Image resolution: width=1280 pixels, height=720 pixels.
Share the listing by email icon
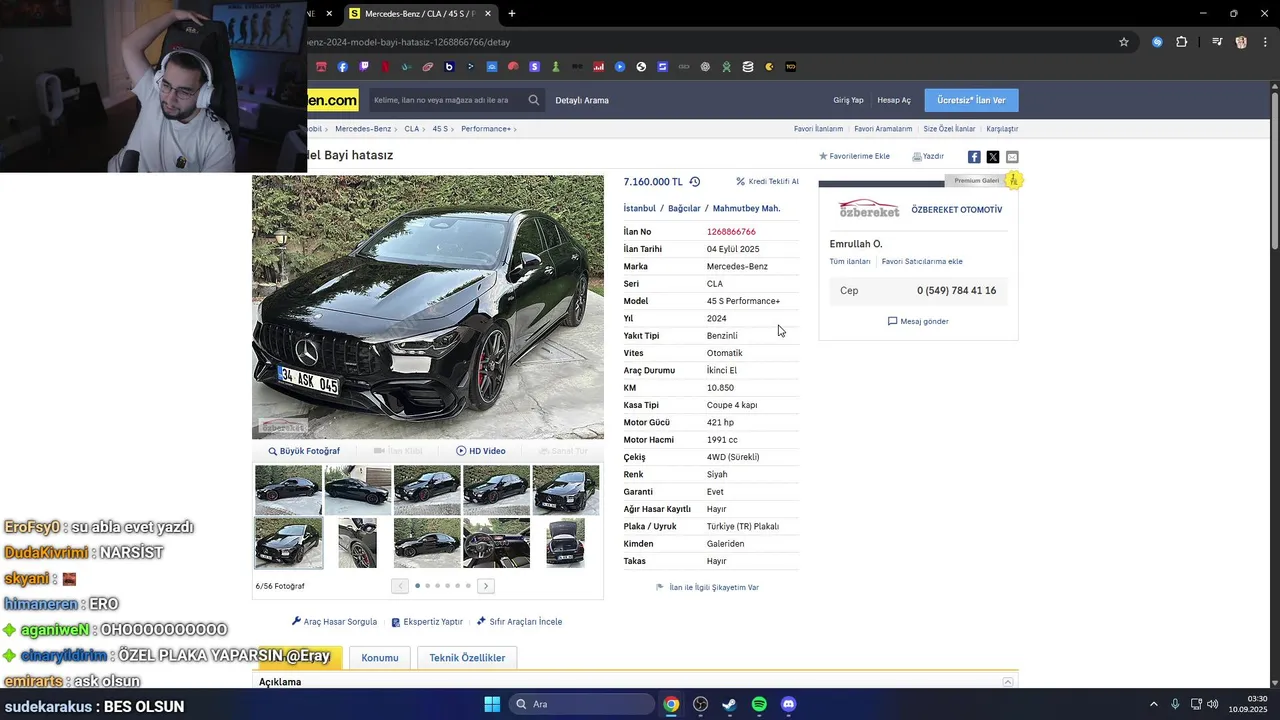[1012, 157]
